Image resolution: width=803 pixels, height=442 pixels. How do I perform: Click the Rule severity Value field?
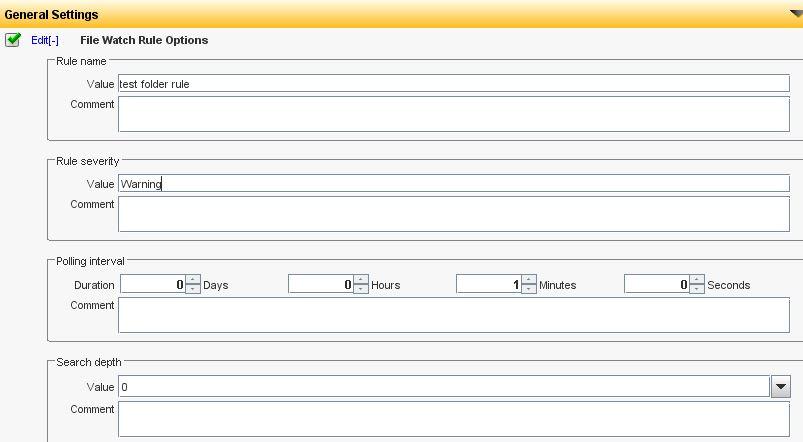coord(453,184)
